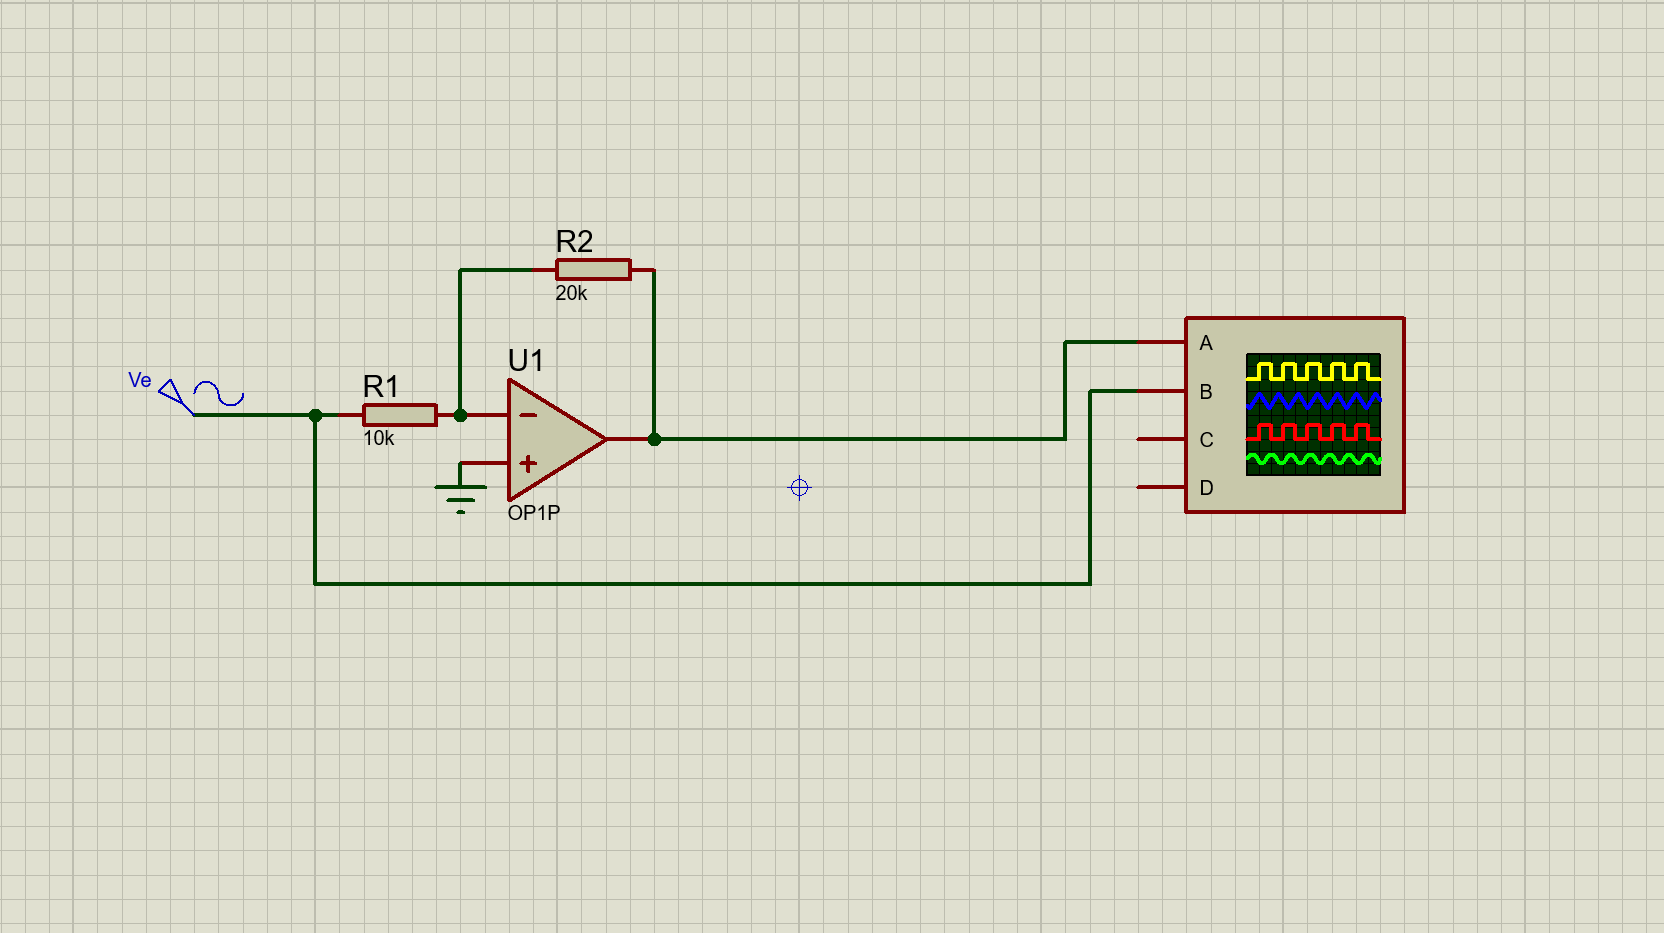Click Channel A input pin of the oscilloscope

point(1160,341)
